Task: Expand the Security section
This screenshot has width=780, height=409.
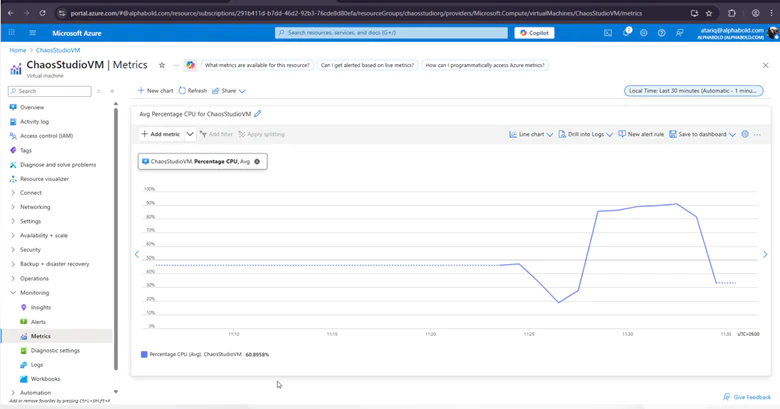Action: click(x=30, y=250)
